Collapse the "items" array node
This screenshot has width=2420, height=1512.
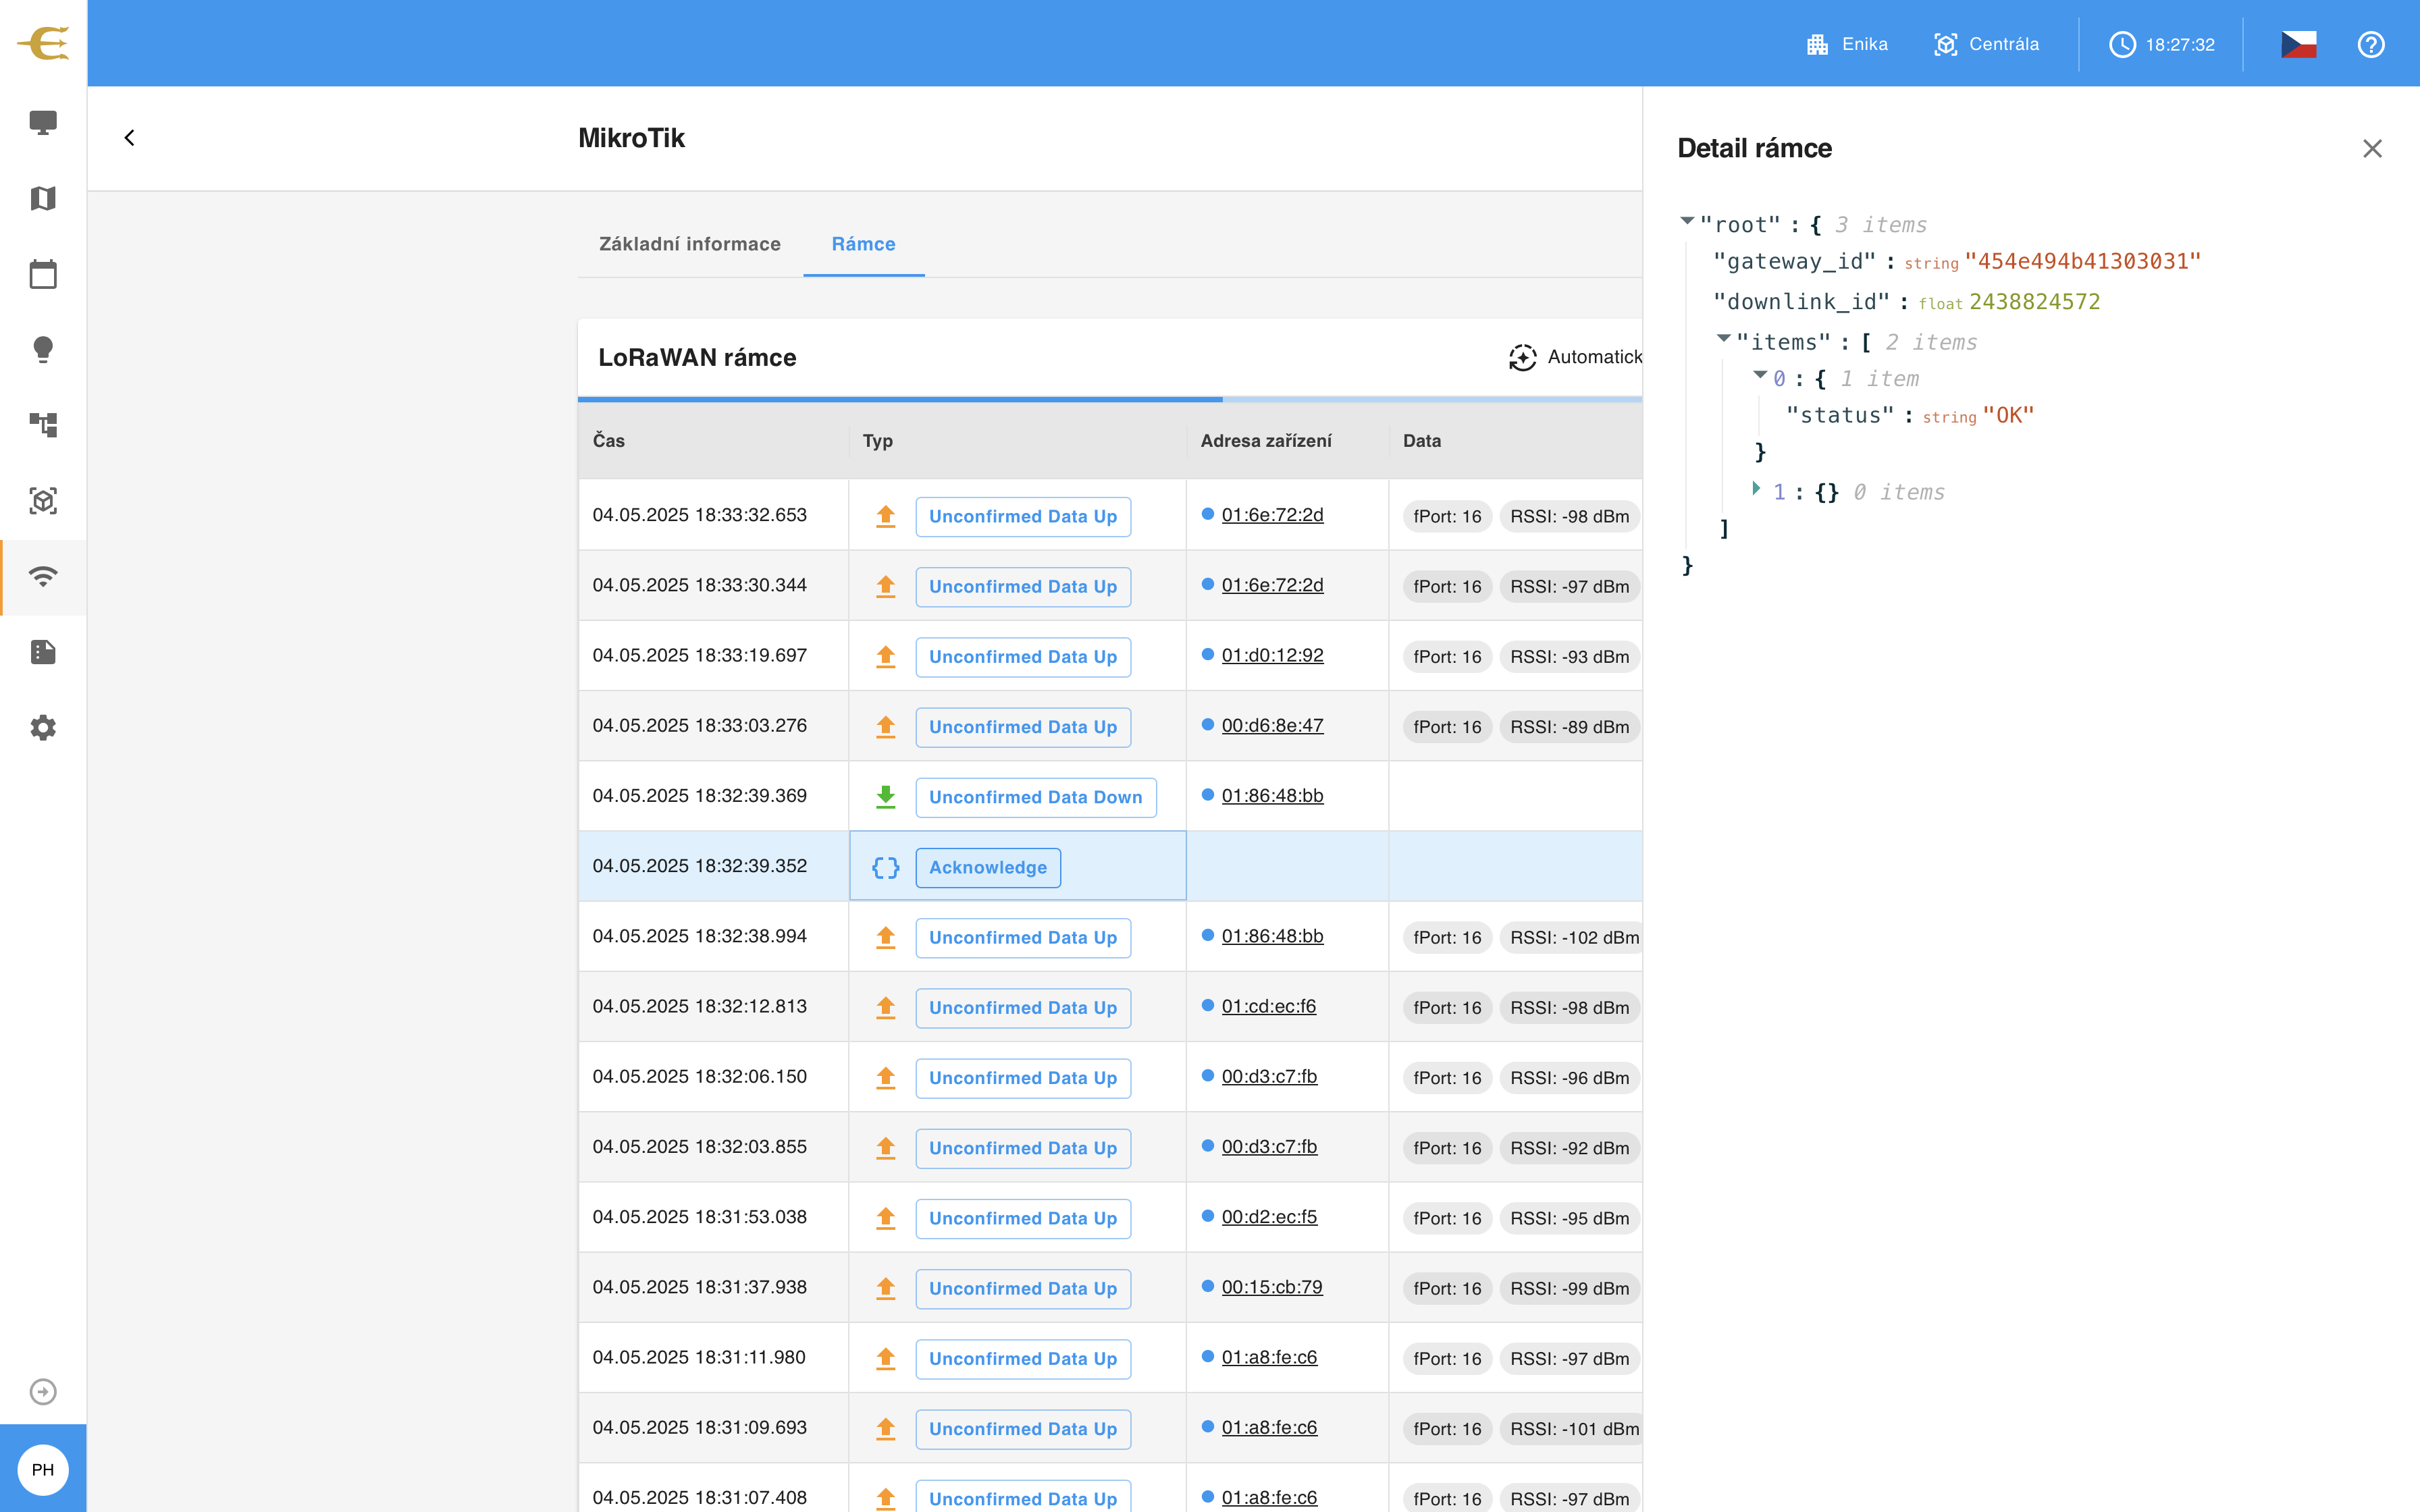1724,338
